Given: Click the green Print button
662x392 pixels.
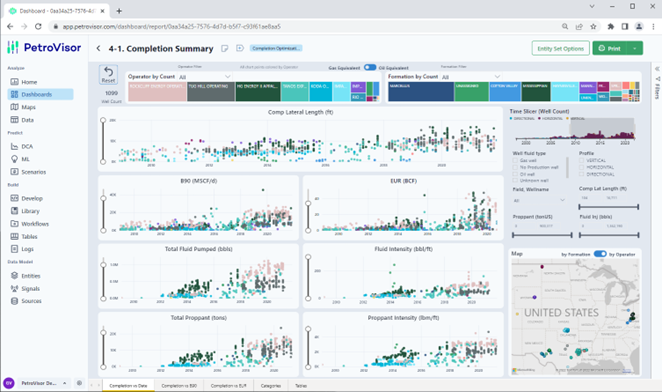Looking at the screenshot, I should (x=610, y=48).
